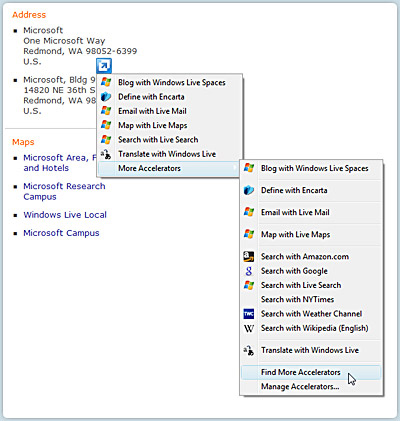Screen dimensions: 400x421
Task: Open the Microsoft Research Campus link
Action: (64, 191)
